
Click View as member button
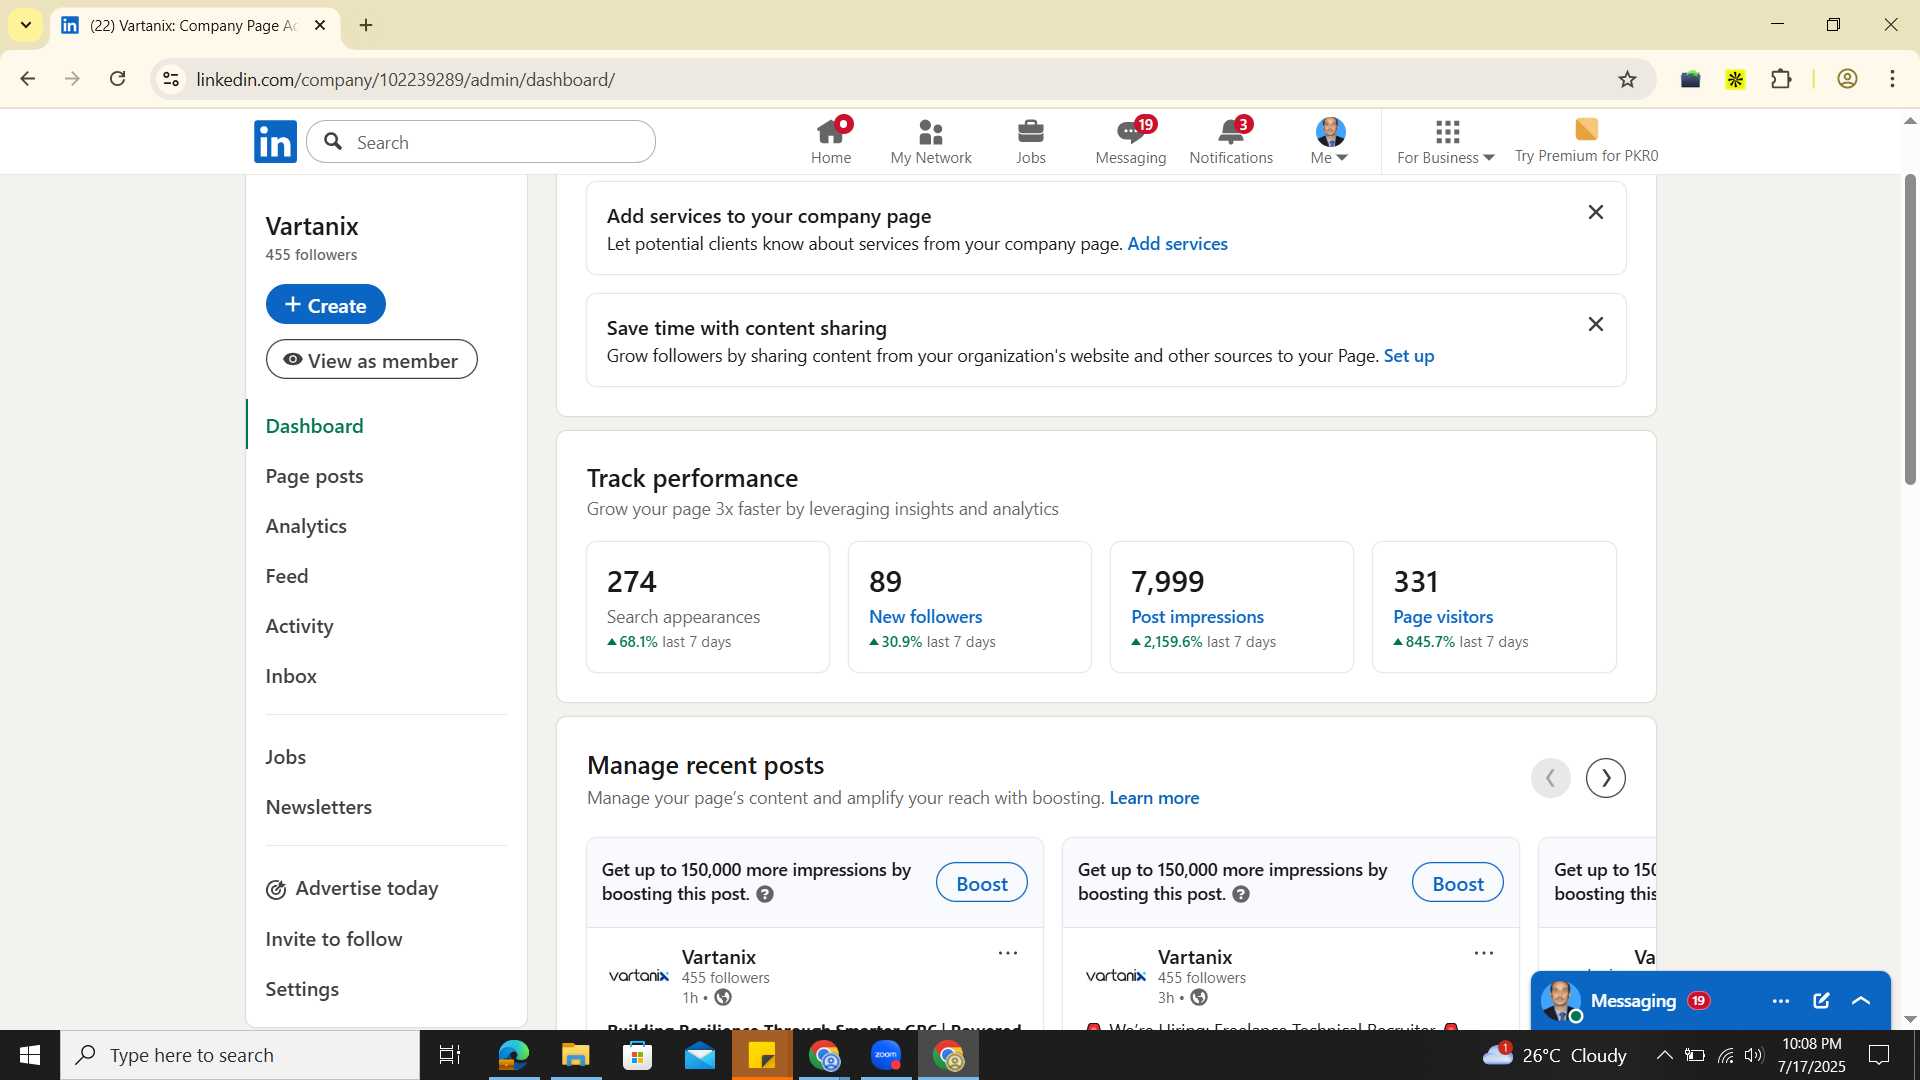[371, 360]
